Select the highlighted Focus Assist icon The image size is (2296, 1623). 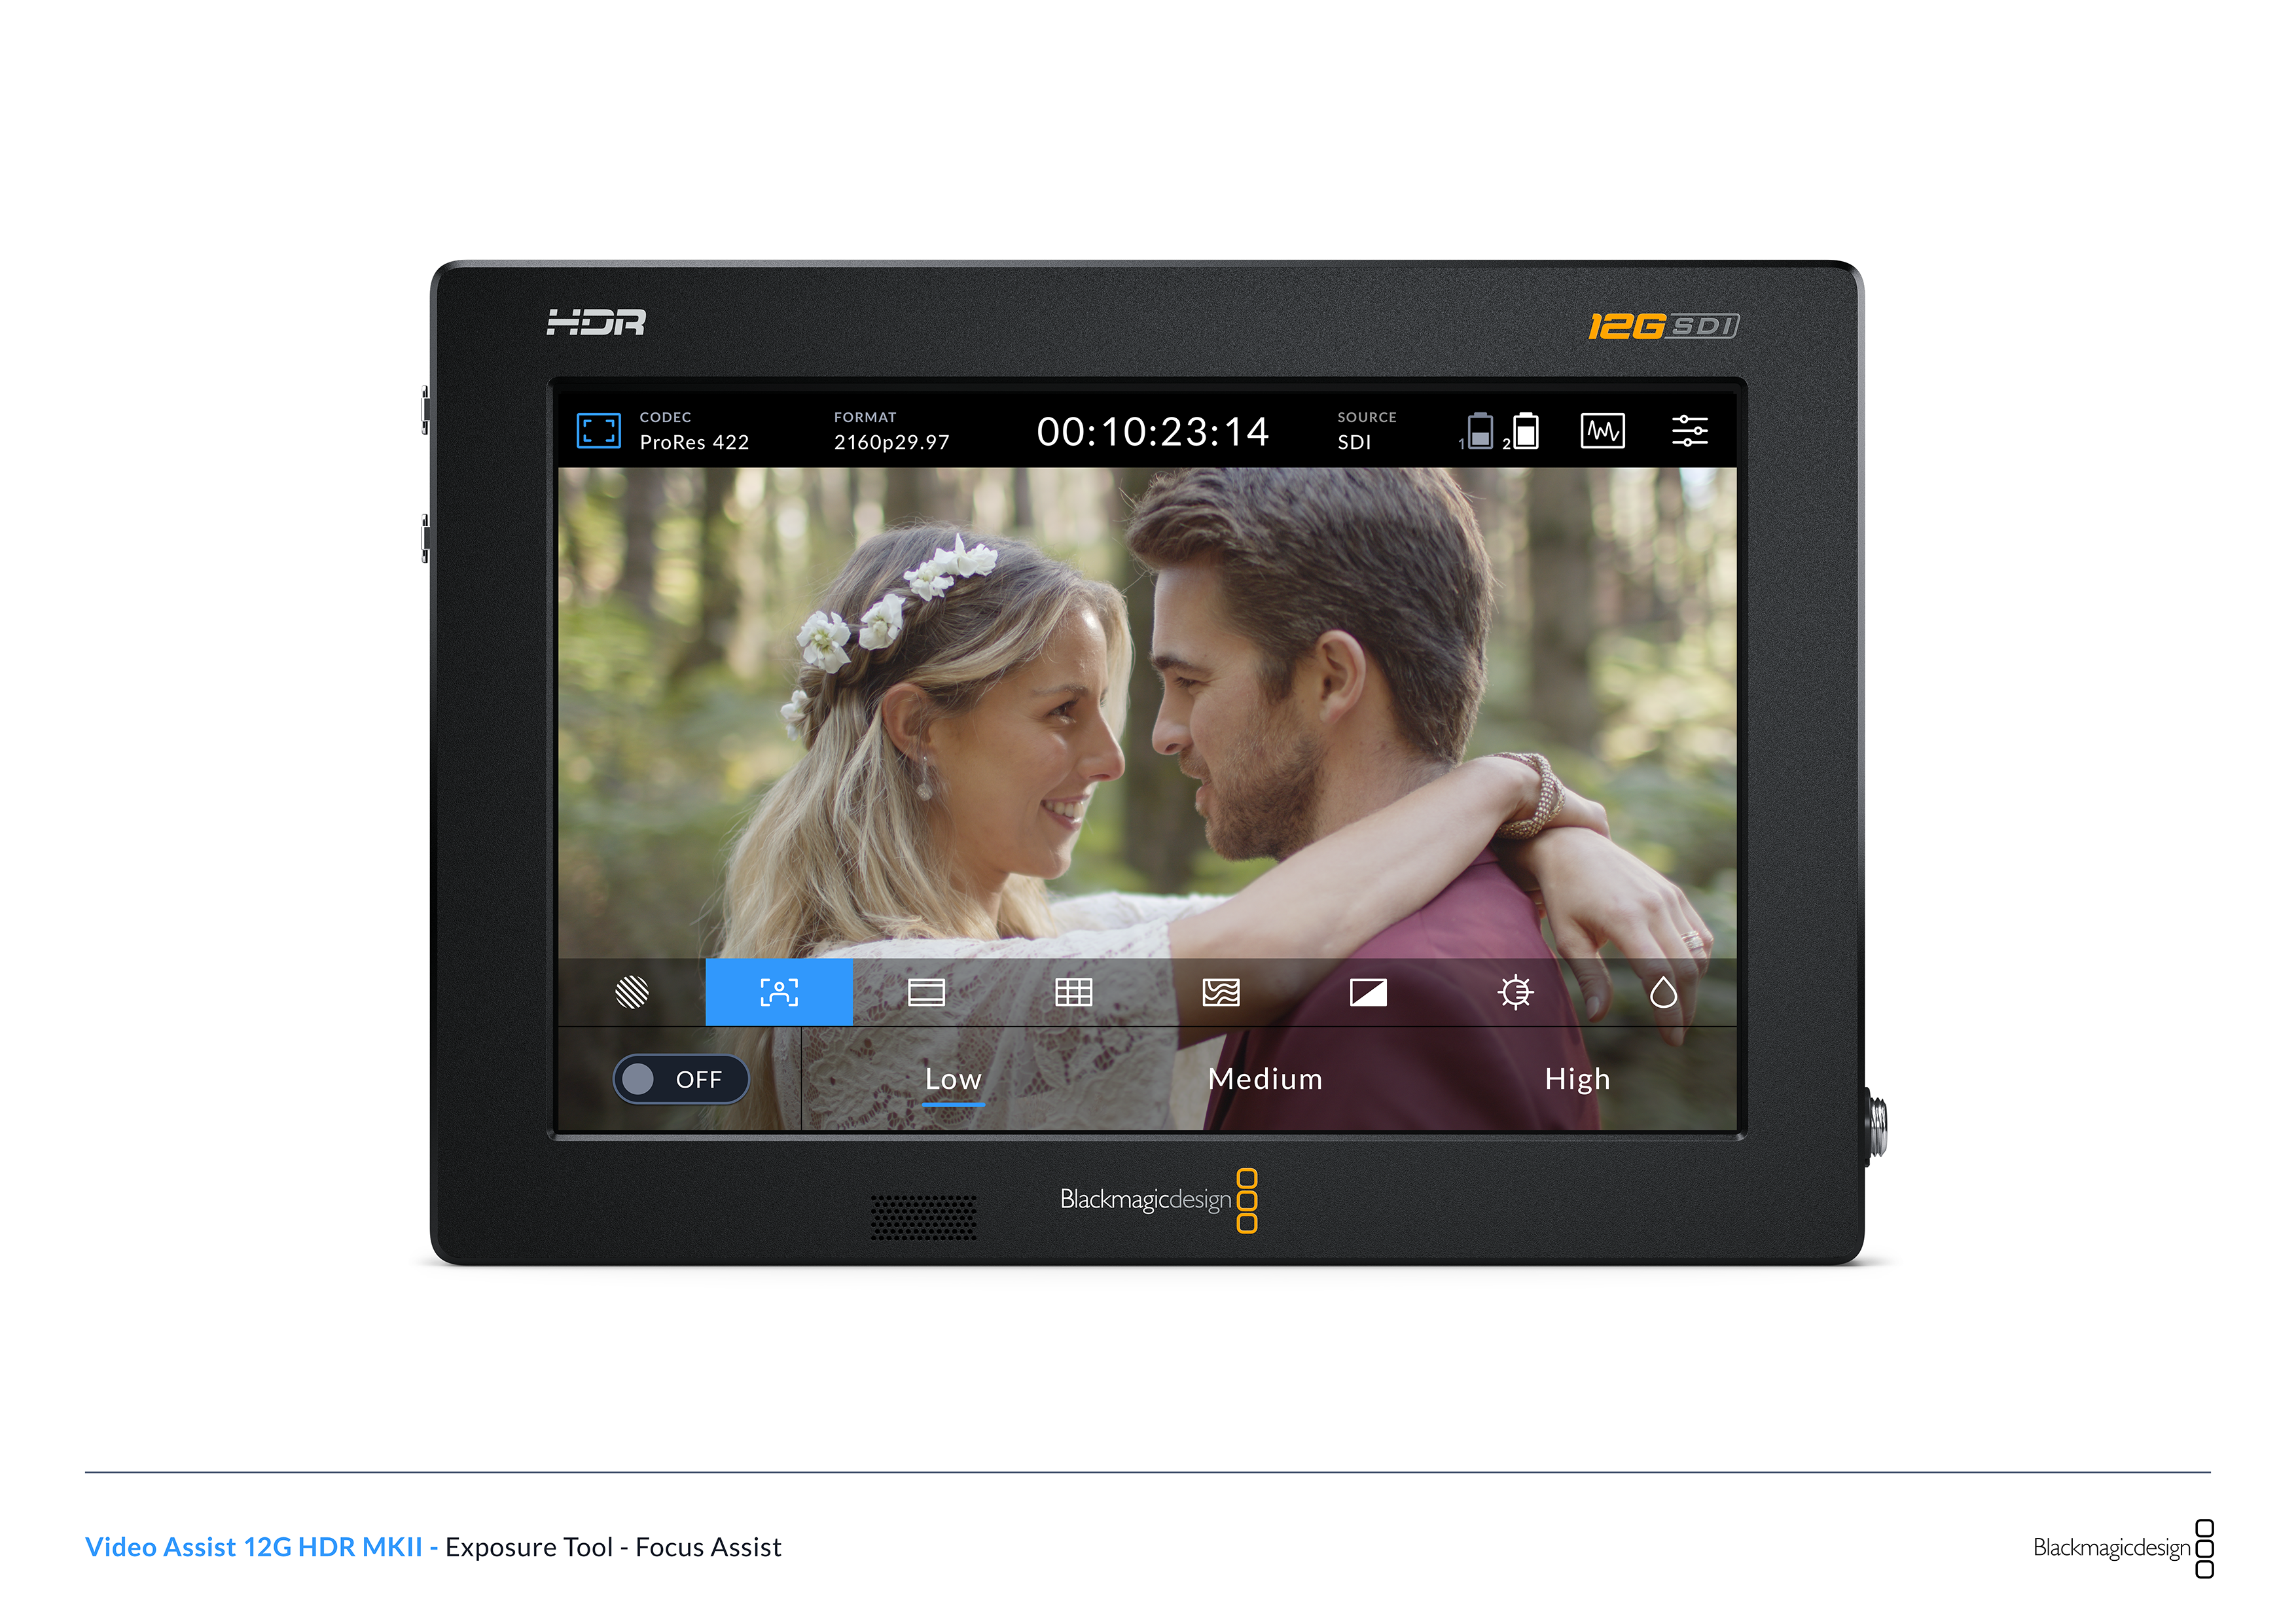pyautogui.click(x=779, y=992)
